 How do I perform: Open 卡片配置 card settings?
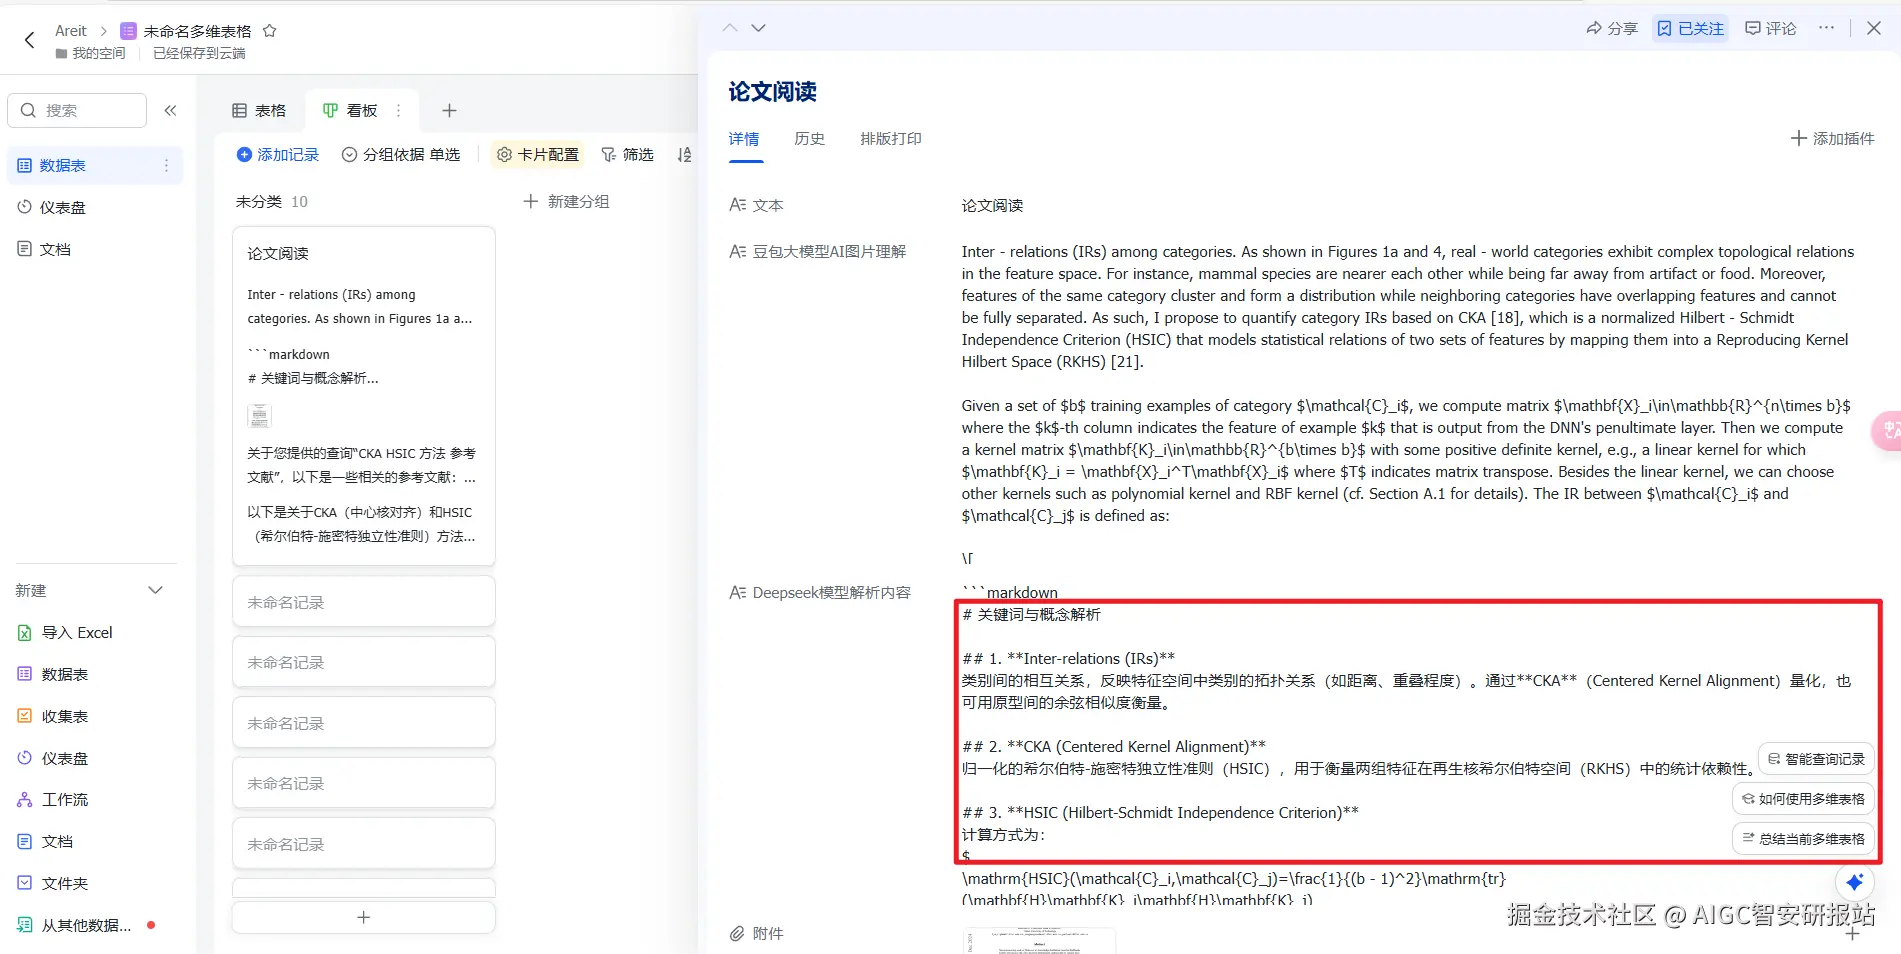pos(538,154)
